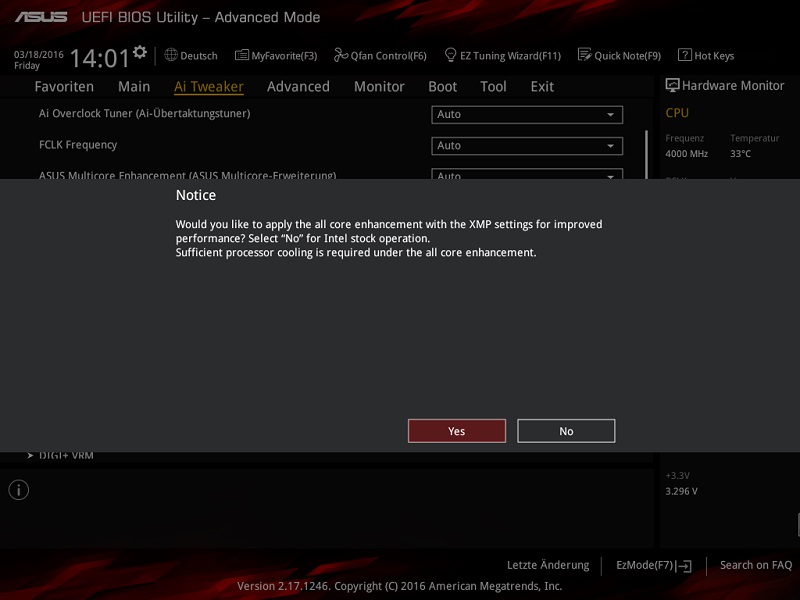Switch to the Main tab
Screen dimensions: 800x600
(x=134, y=87)
